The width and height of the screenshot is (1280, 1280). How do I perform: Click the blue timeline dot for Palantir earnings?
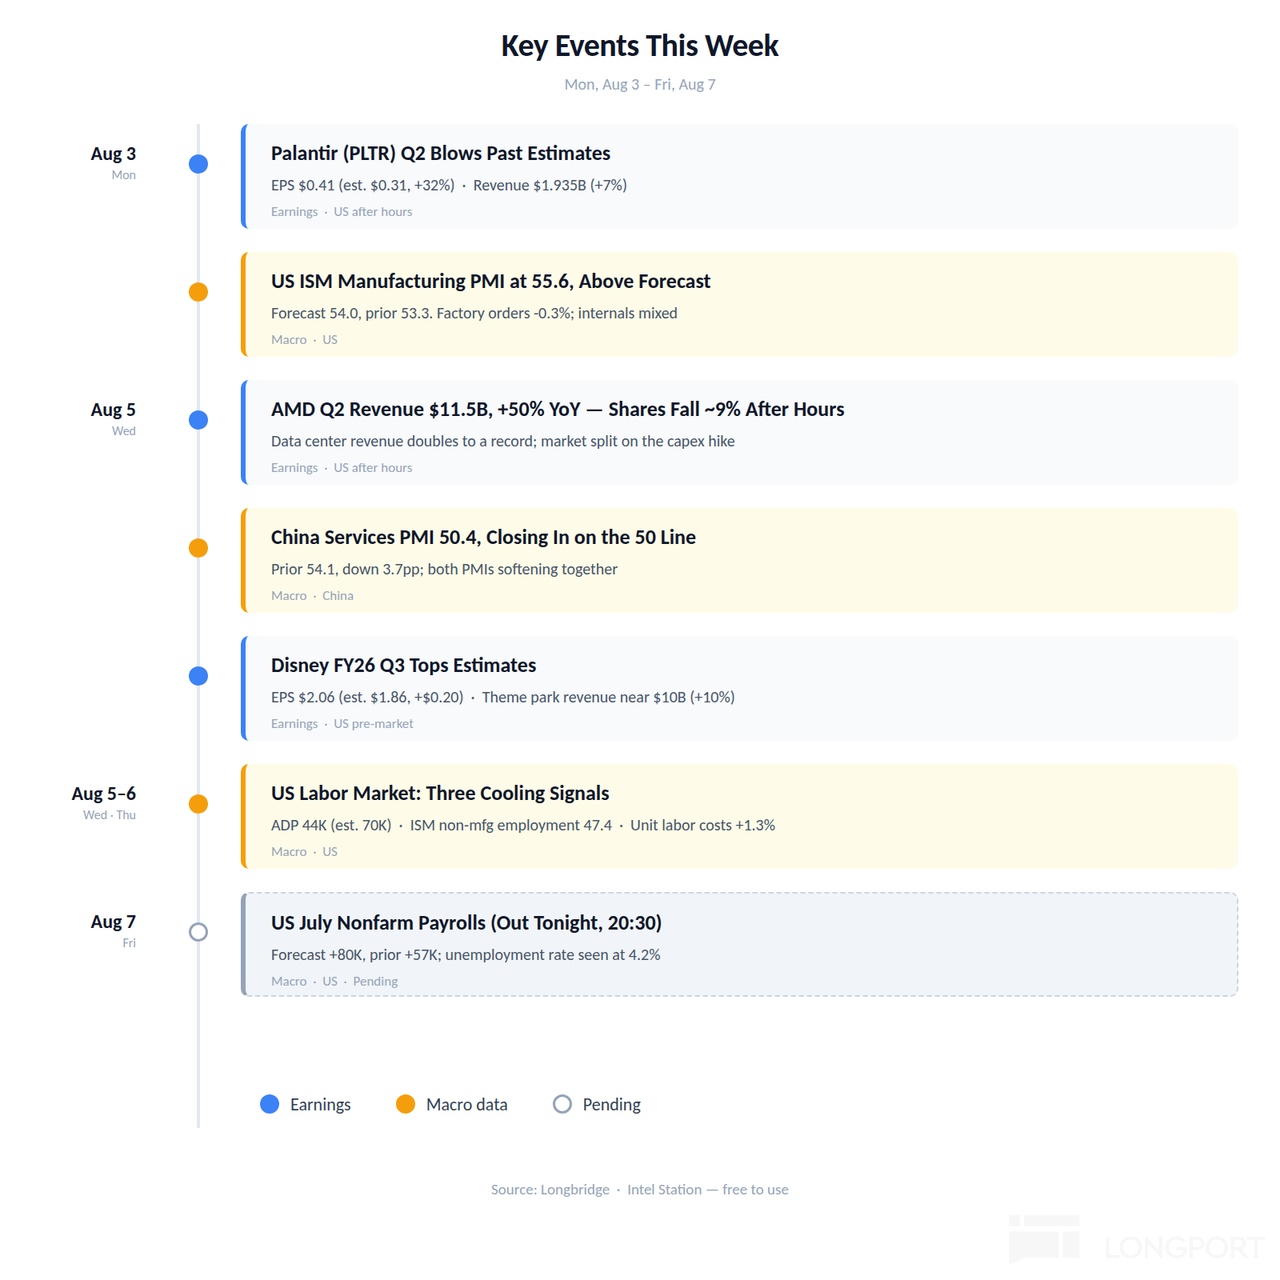198,164
